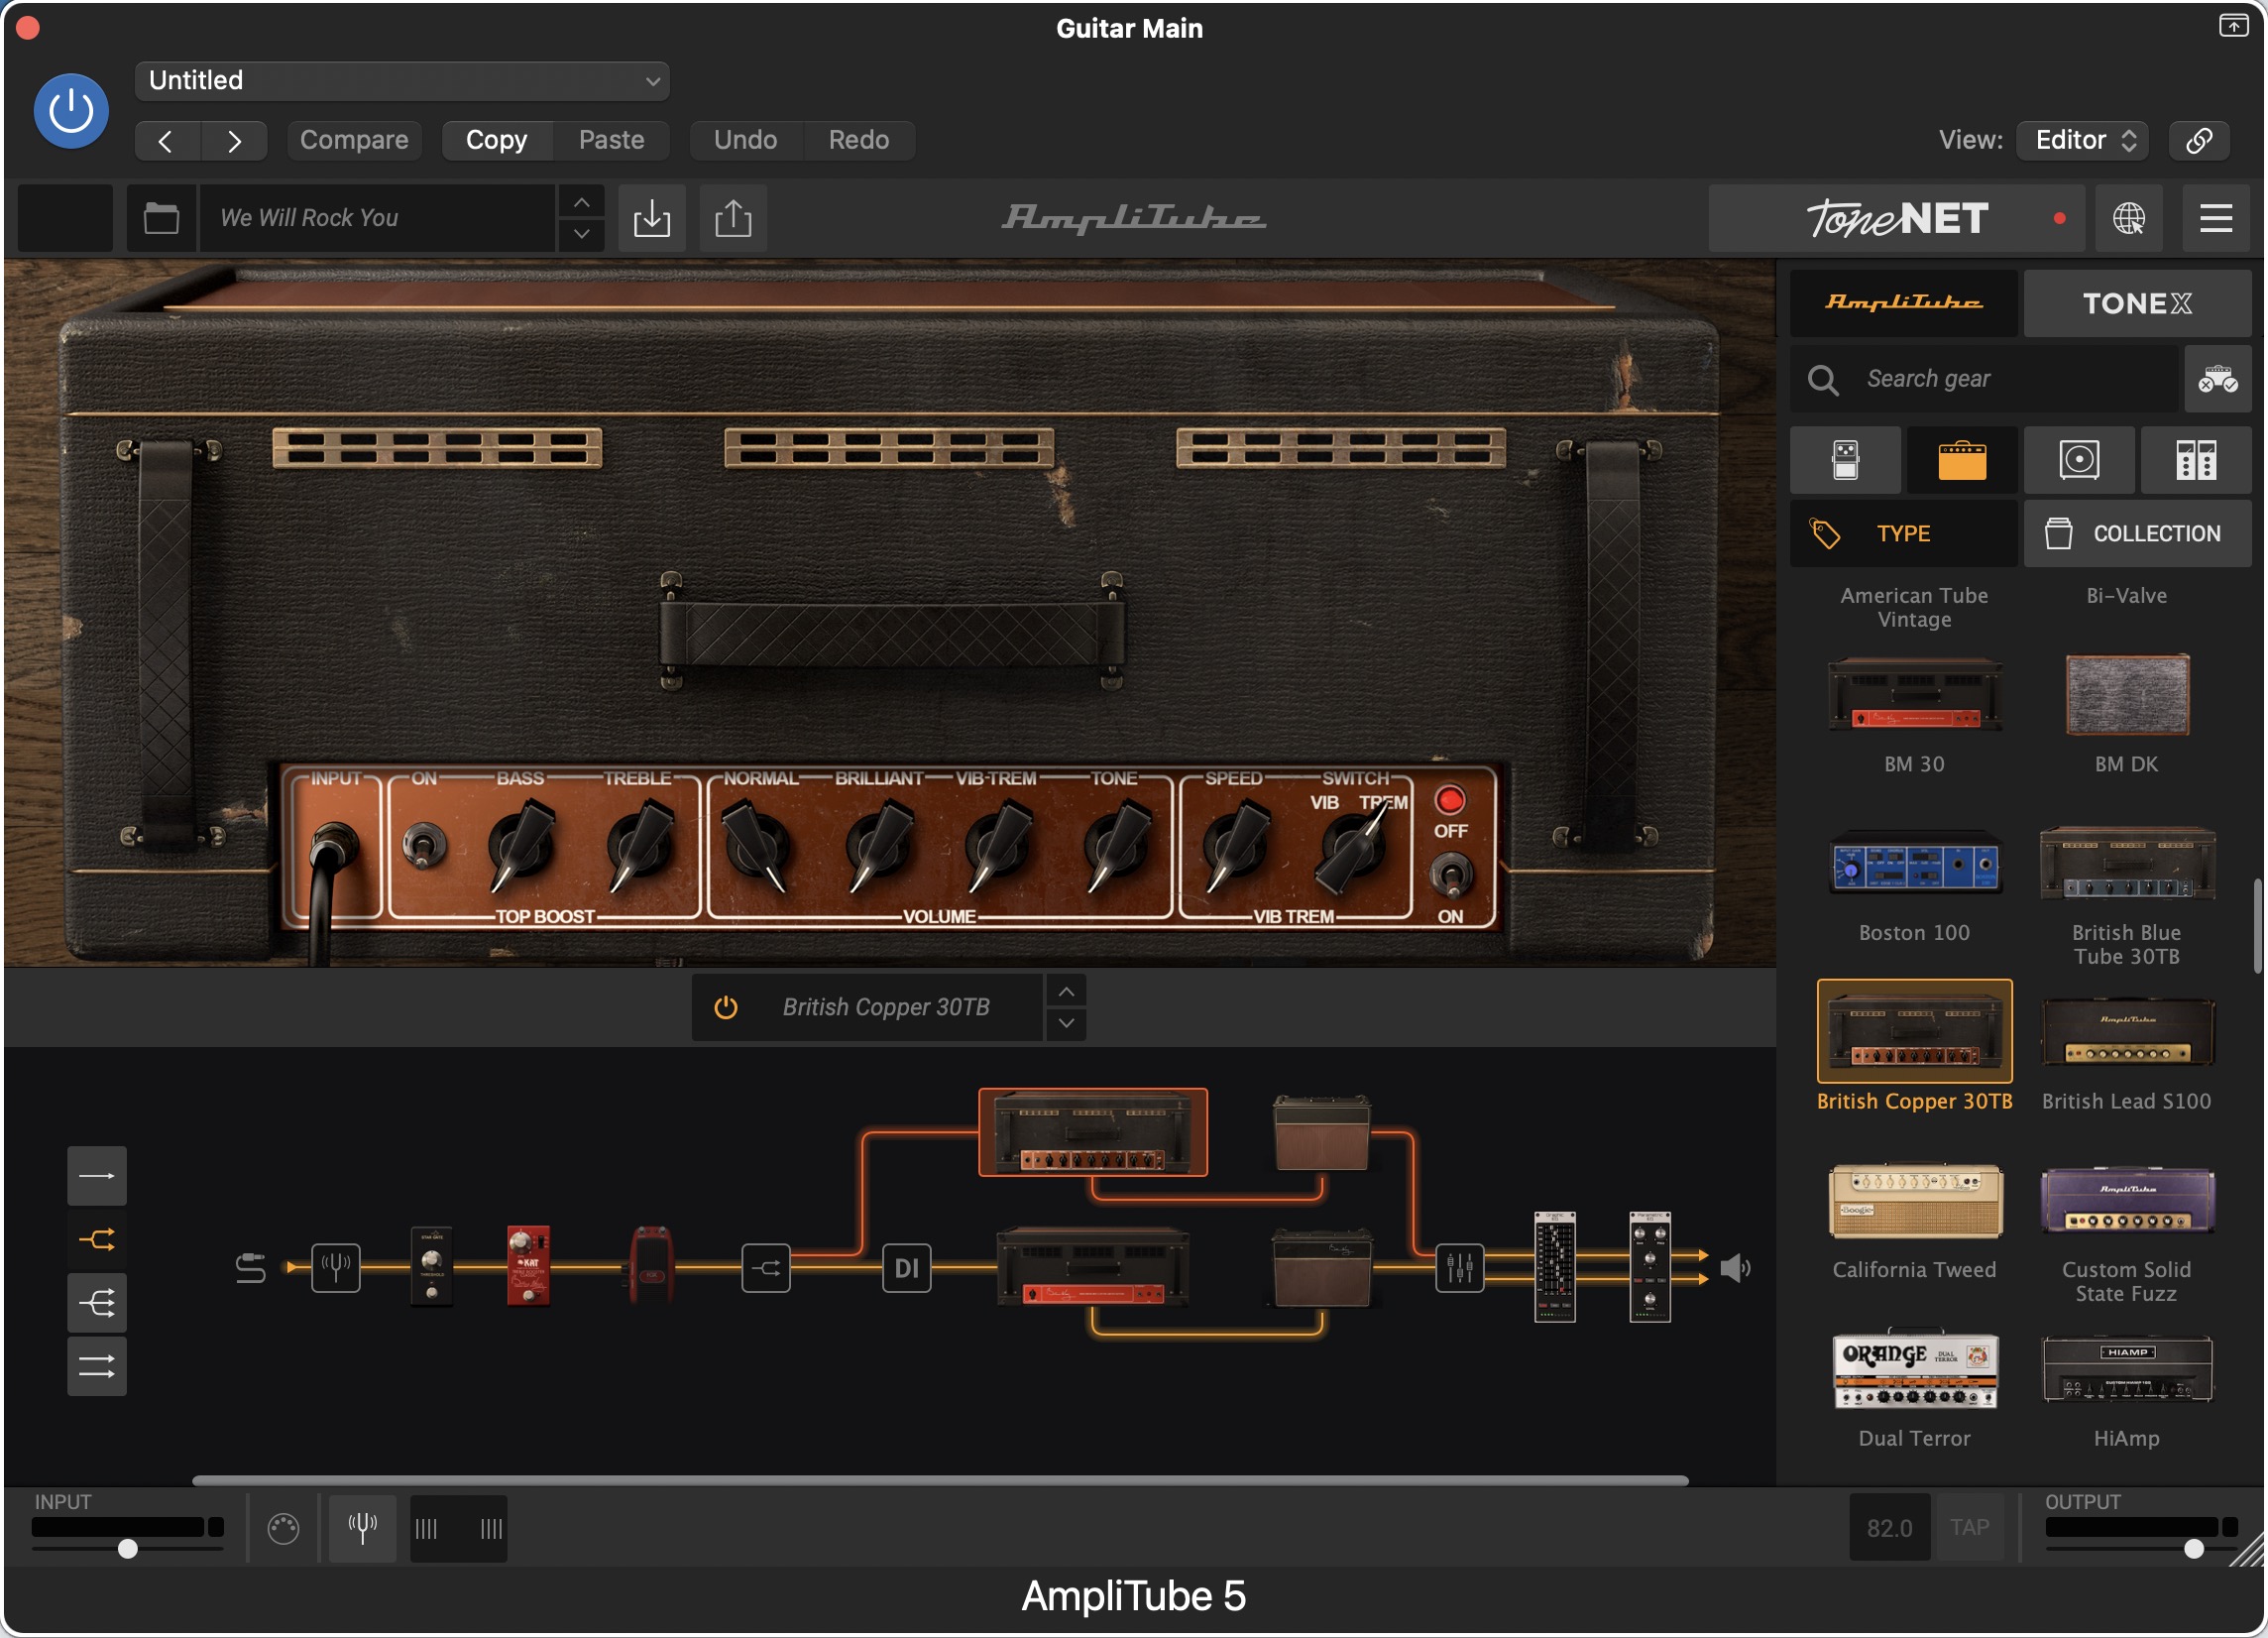The width and height of the screenshot is (2268, 1638).
Task: Open the preset browser folder icon
Action: [161, 218]
